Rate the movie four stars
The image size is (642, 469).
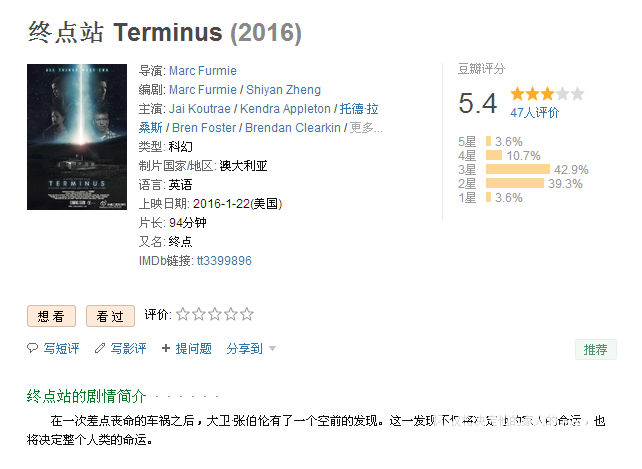(231, 314)
